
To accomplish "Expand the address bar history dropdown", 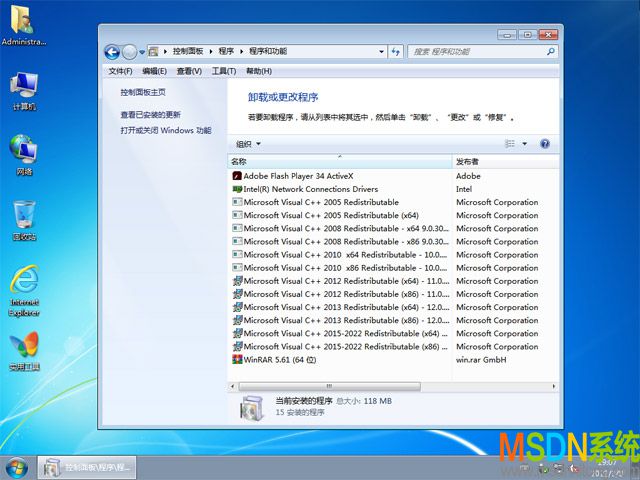I will coord(381,51).
